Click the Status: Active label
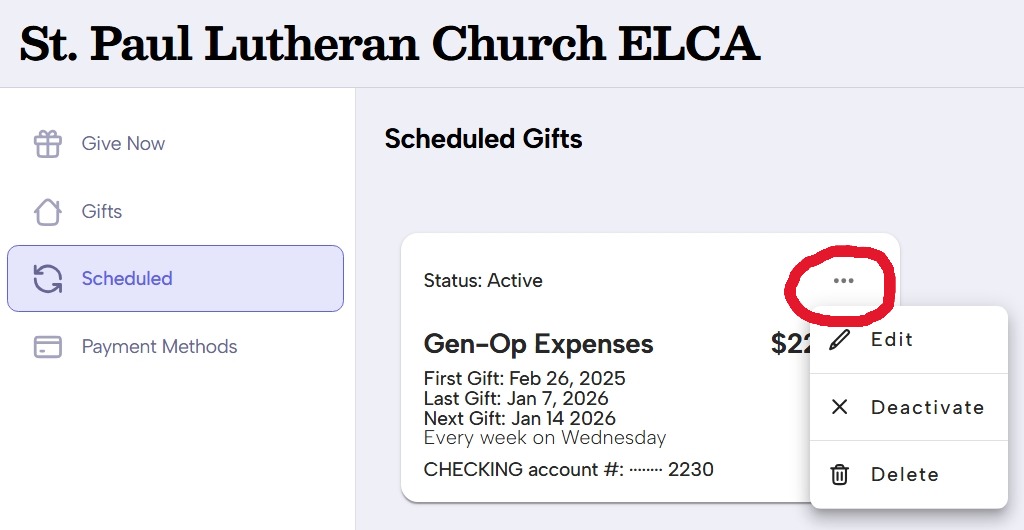The height and width of the screenshot is (530, 1024). [x=483, y=281]
